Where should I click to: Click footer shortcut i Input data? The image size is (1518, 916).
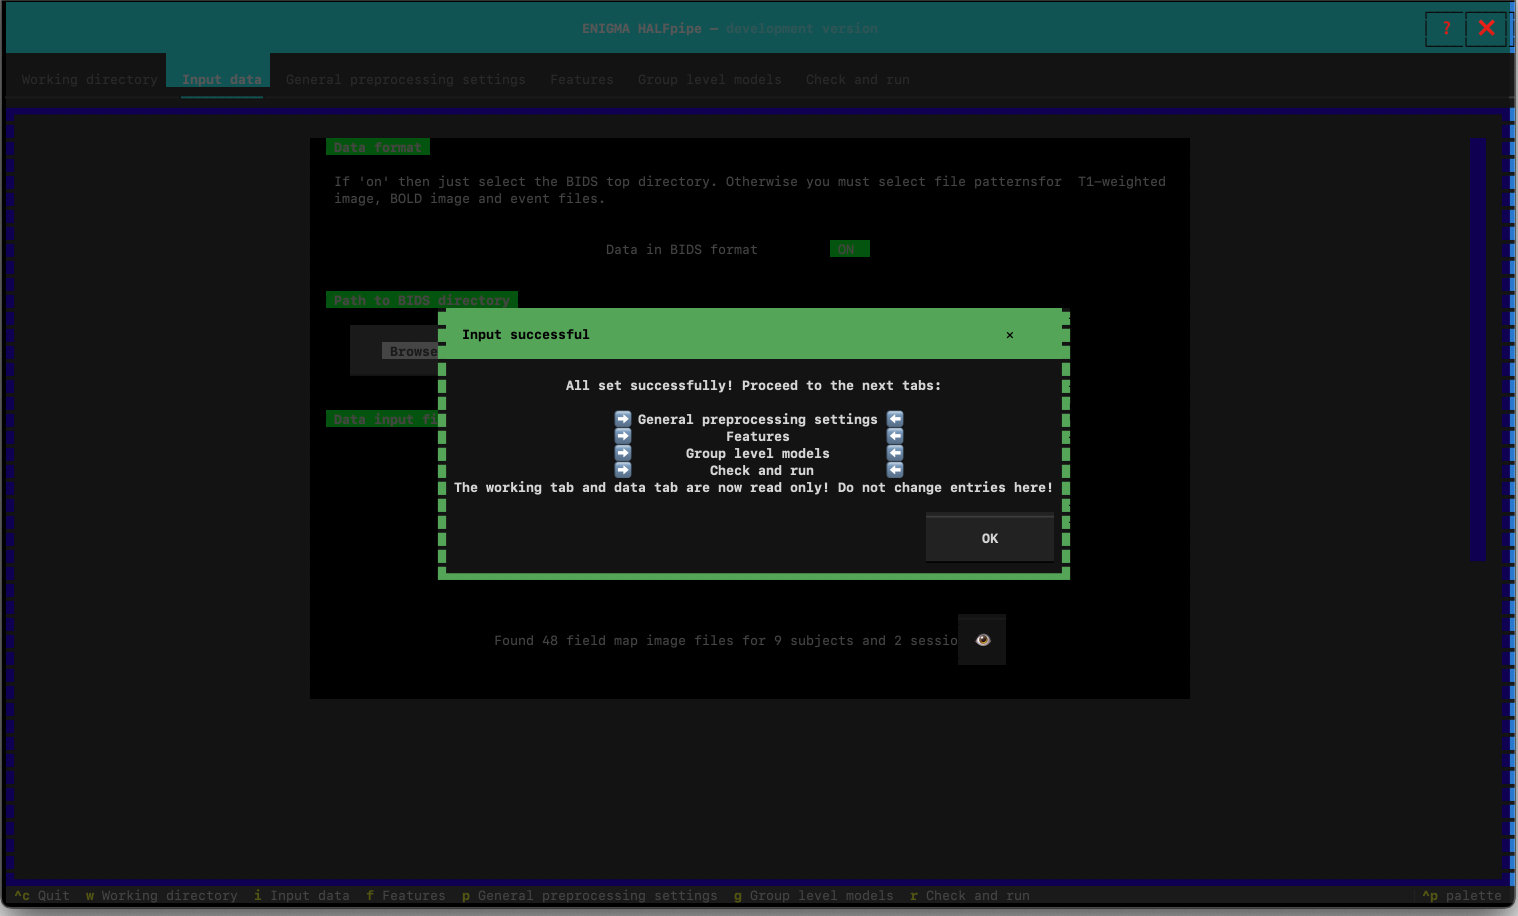point(302,896)
